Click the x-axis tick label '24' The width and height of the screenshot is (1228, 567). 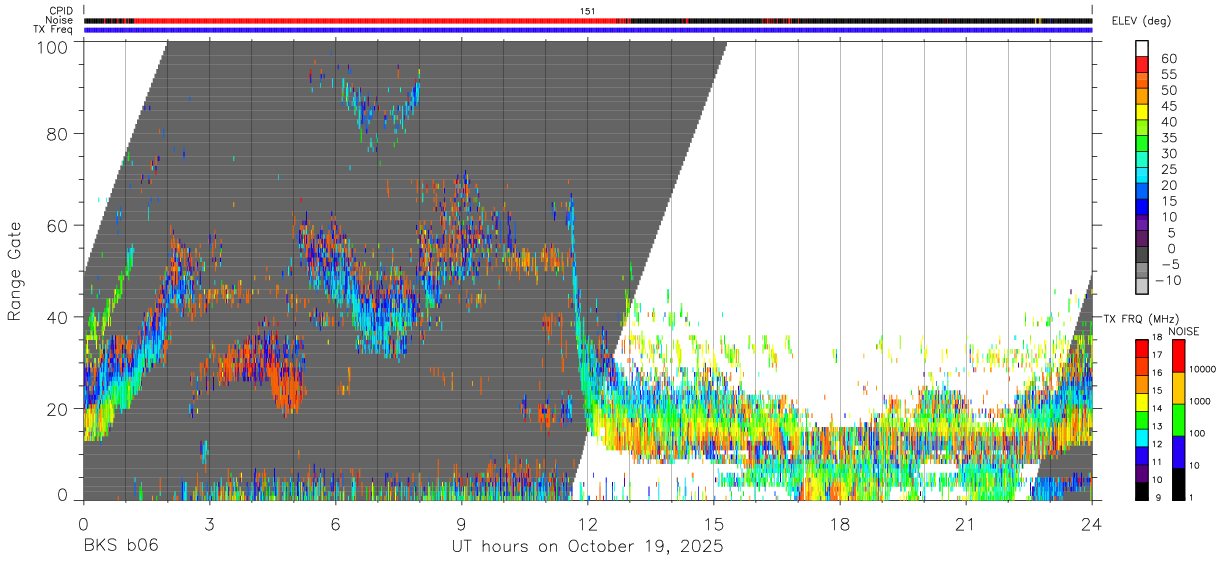click(x=1091, y=523)
